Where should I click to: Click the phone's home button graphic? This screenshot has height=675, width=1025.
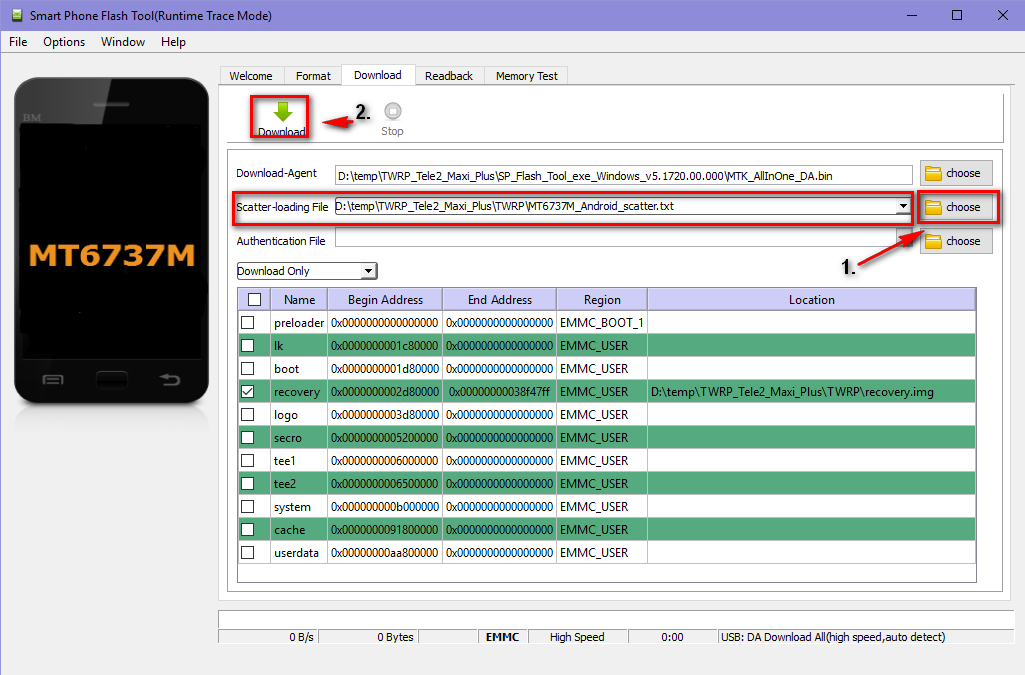111,380
